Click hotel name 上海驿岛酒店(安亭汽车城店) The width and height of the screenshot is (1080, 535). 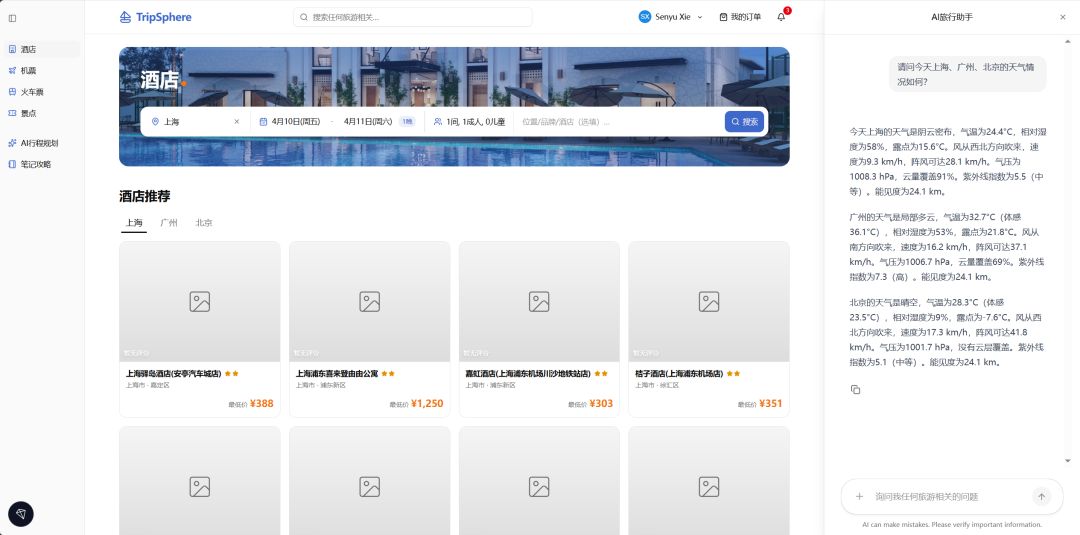pyautogui.click(x=174, y=374)
